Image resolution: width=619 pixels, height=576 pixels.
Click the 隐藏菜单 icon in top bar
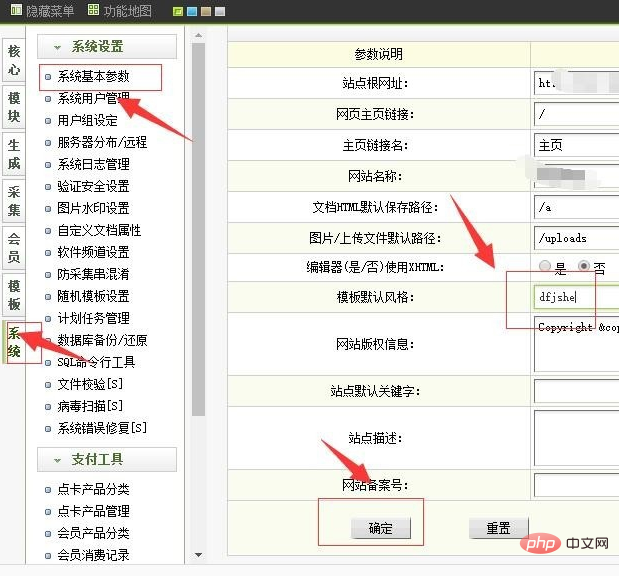tap(16, 10)
